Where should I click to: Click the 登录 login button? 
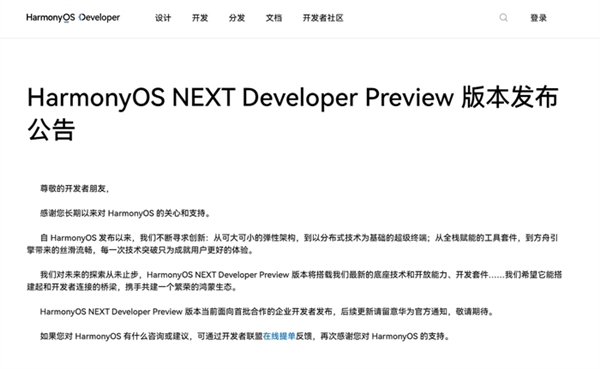(x=538, y=18)
